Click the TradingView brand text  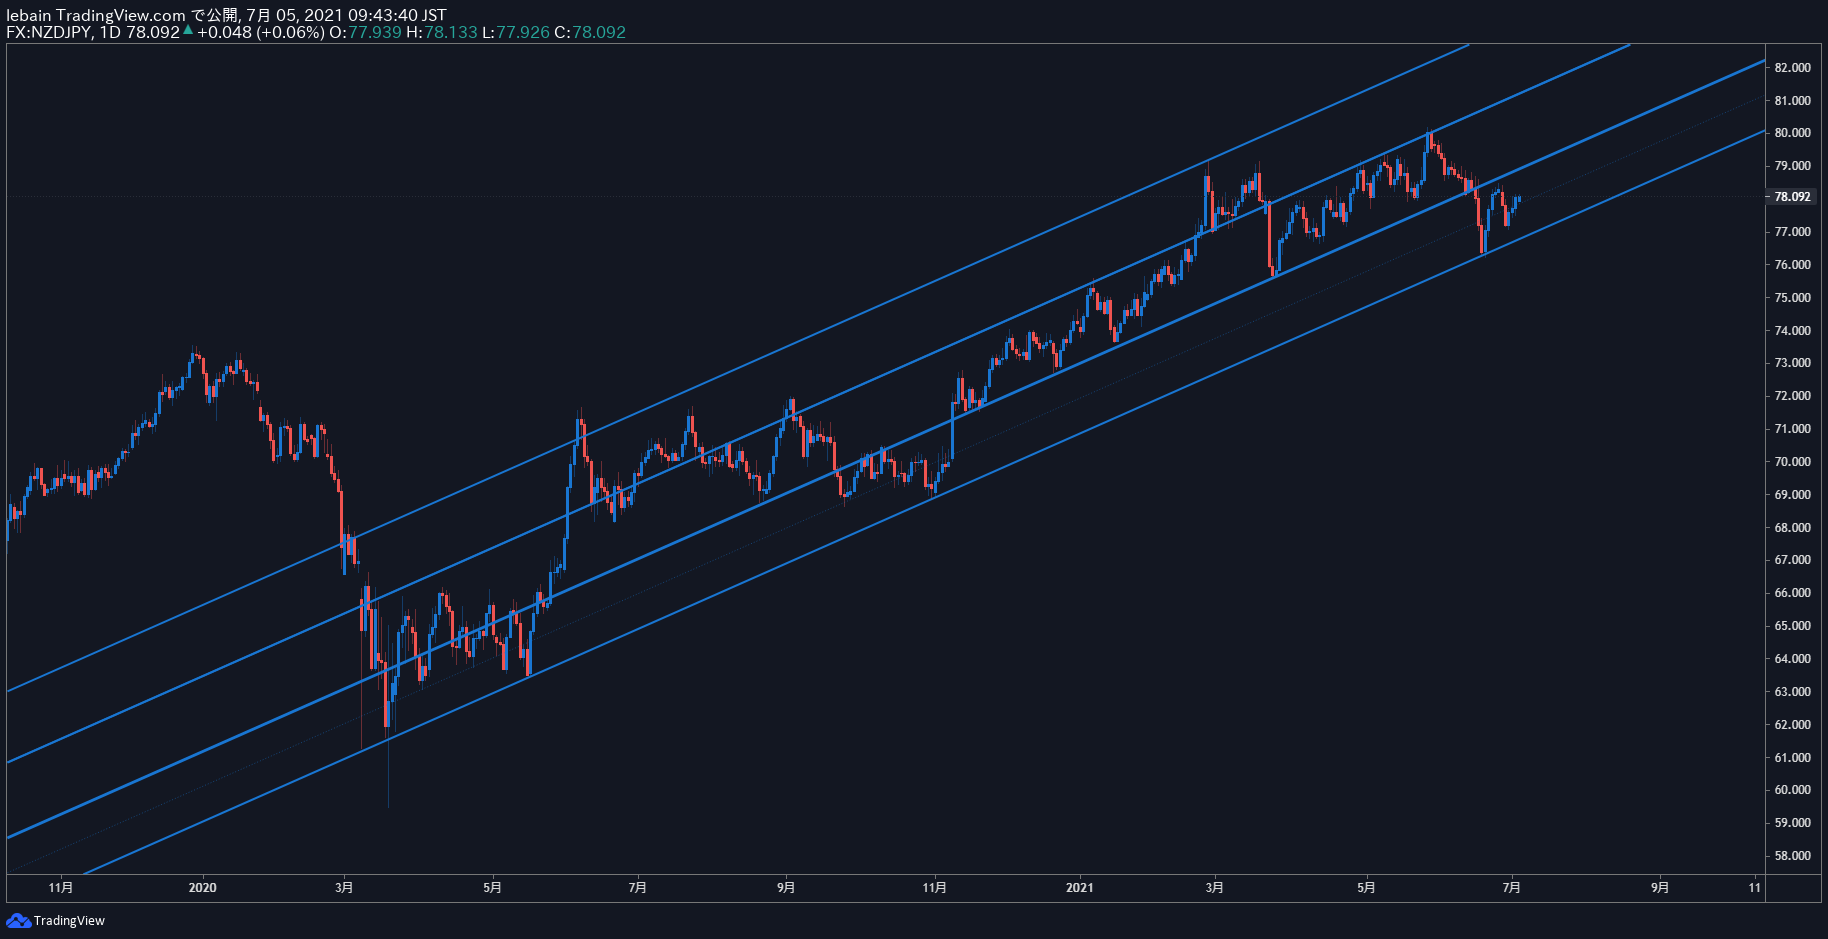pos(69,921)
